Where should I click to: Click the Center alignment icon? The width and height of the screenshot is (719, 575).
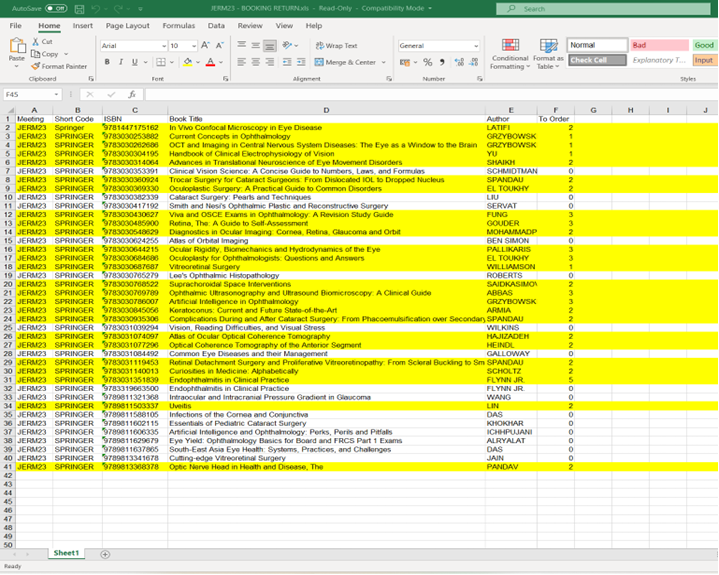click(256, 62)
